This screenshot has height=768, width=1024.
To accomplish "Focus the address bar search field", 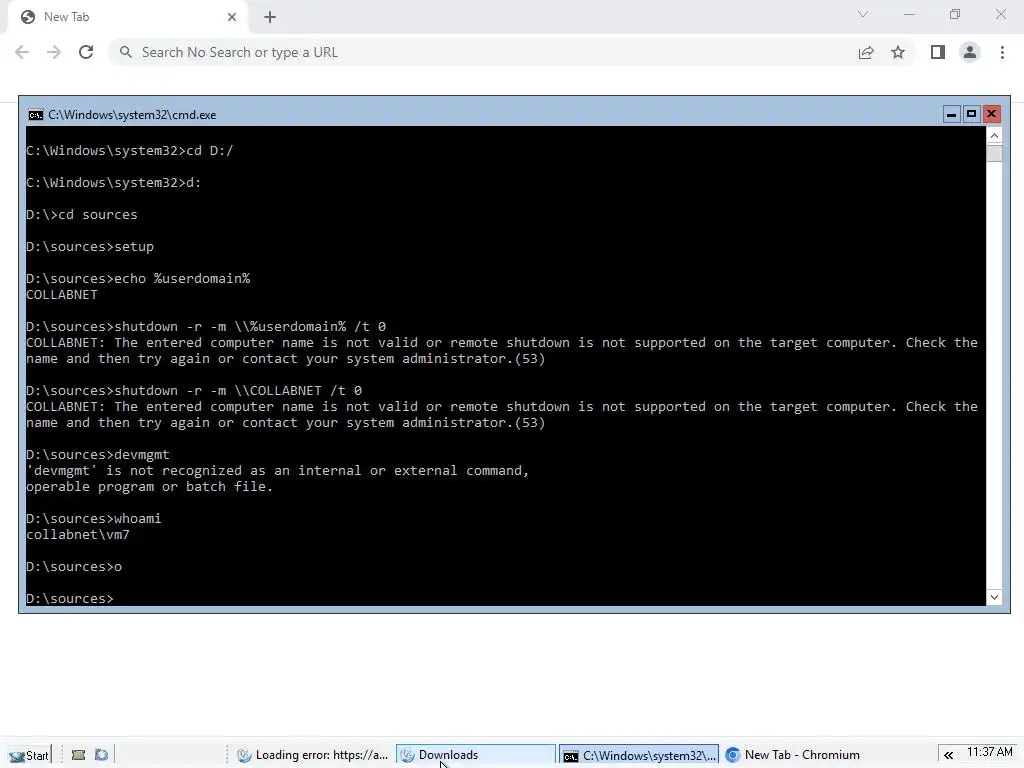I will click(483, 52).
